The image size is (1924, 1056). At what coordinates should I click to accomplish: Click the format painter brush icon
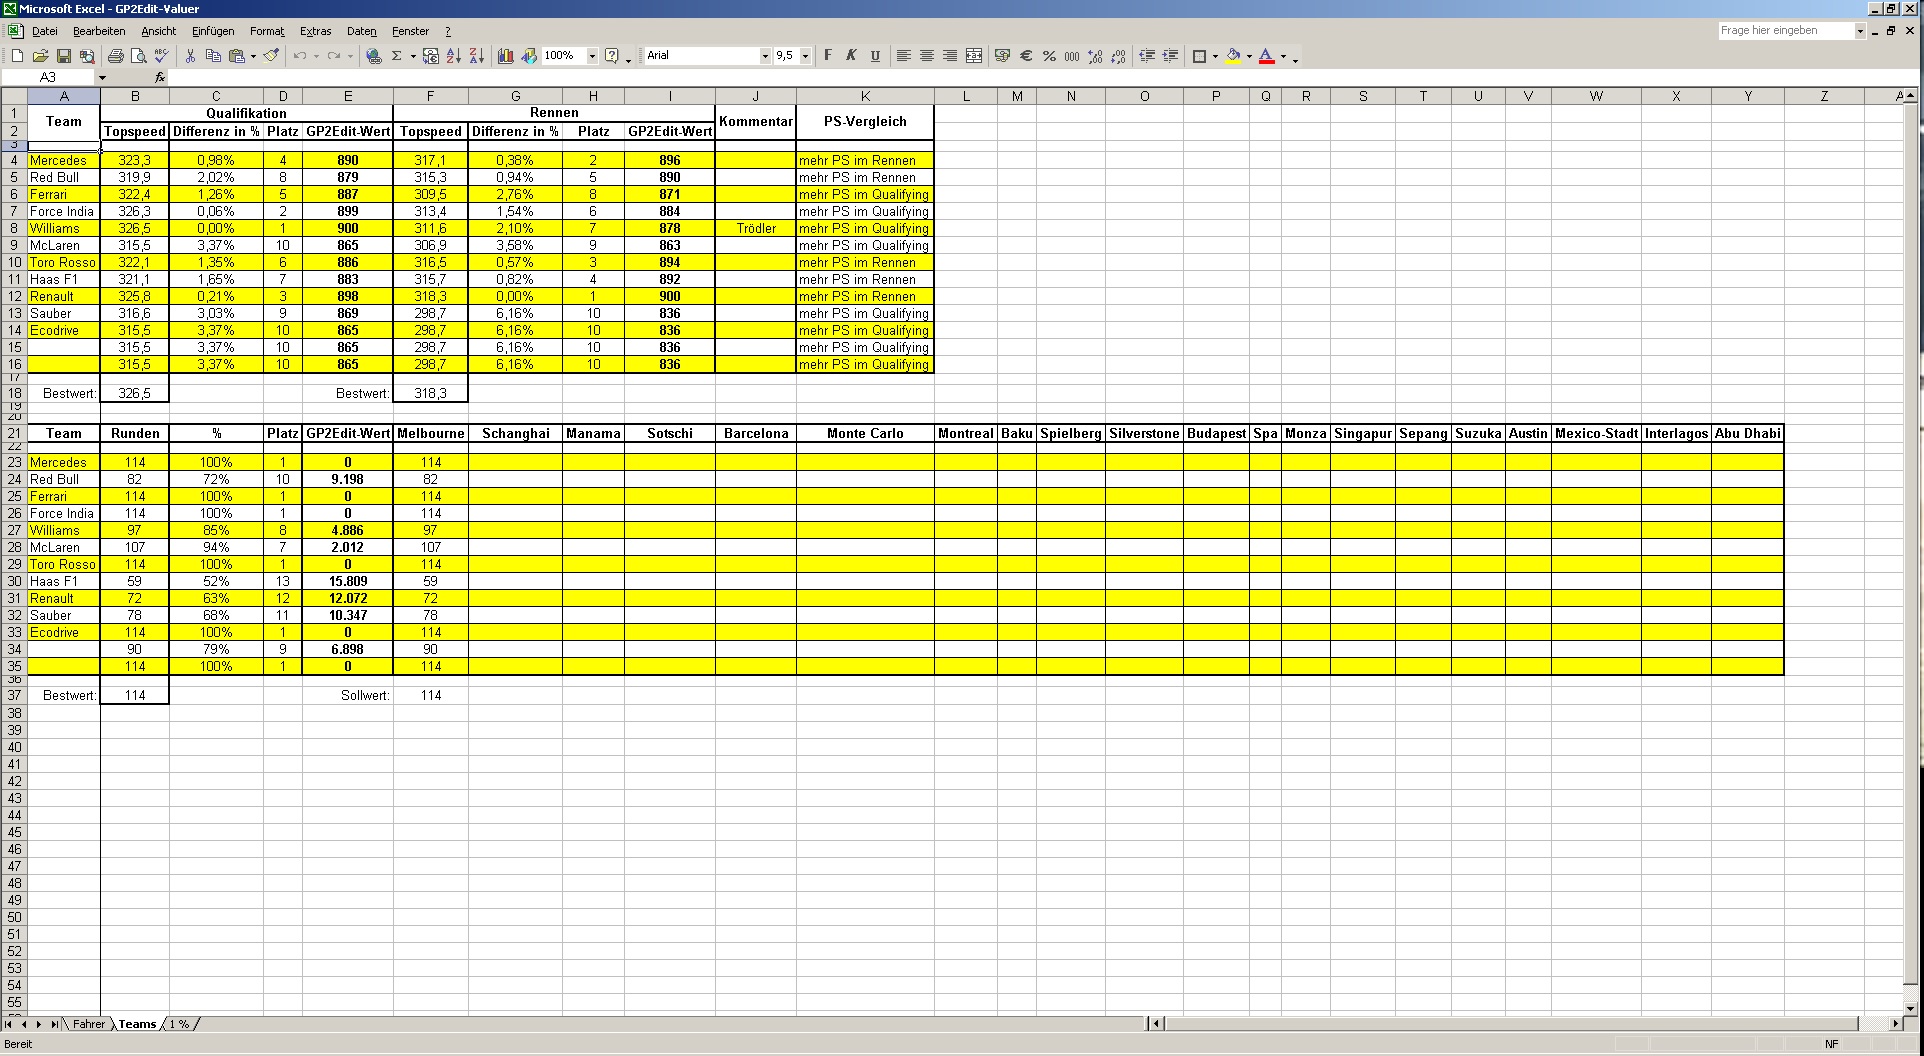[x=271, y=56]
